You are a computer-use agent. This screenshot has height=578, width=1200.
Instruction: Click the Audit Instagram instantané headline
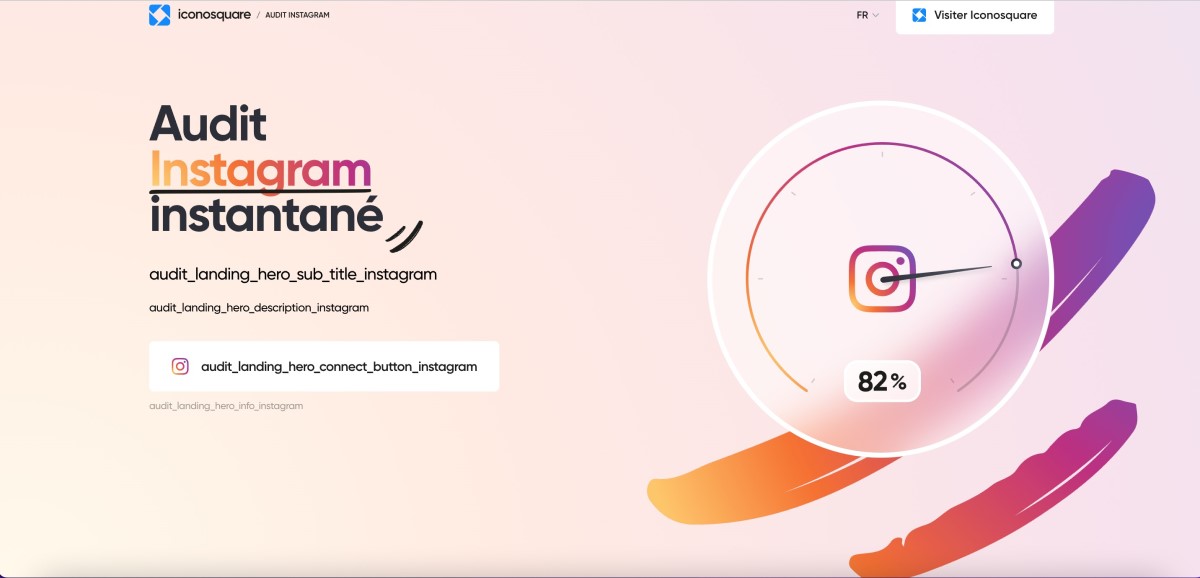(267, 170)
